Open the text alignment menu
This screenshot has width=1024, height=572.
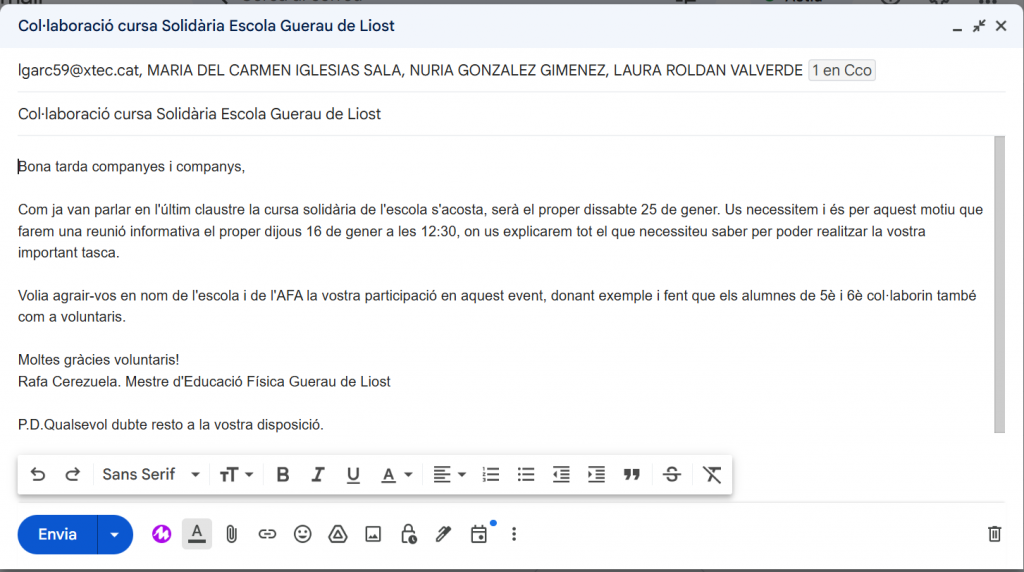click(449, 475)
